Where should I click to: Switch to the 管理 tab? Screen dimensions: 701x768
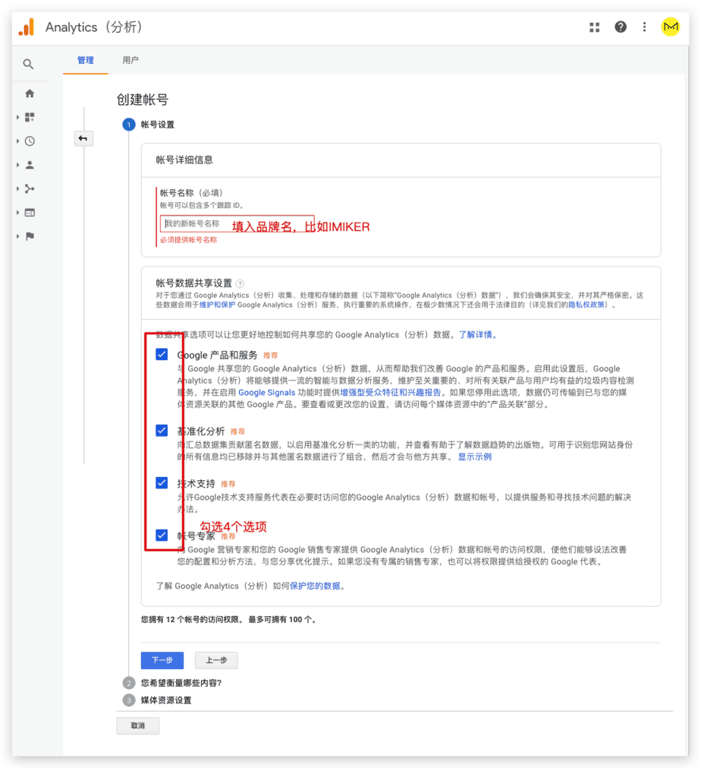coord(85,61)
